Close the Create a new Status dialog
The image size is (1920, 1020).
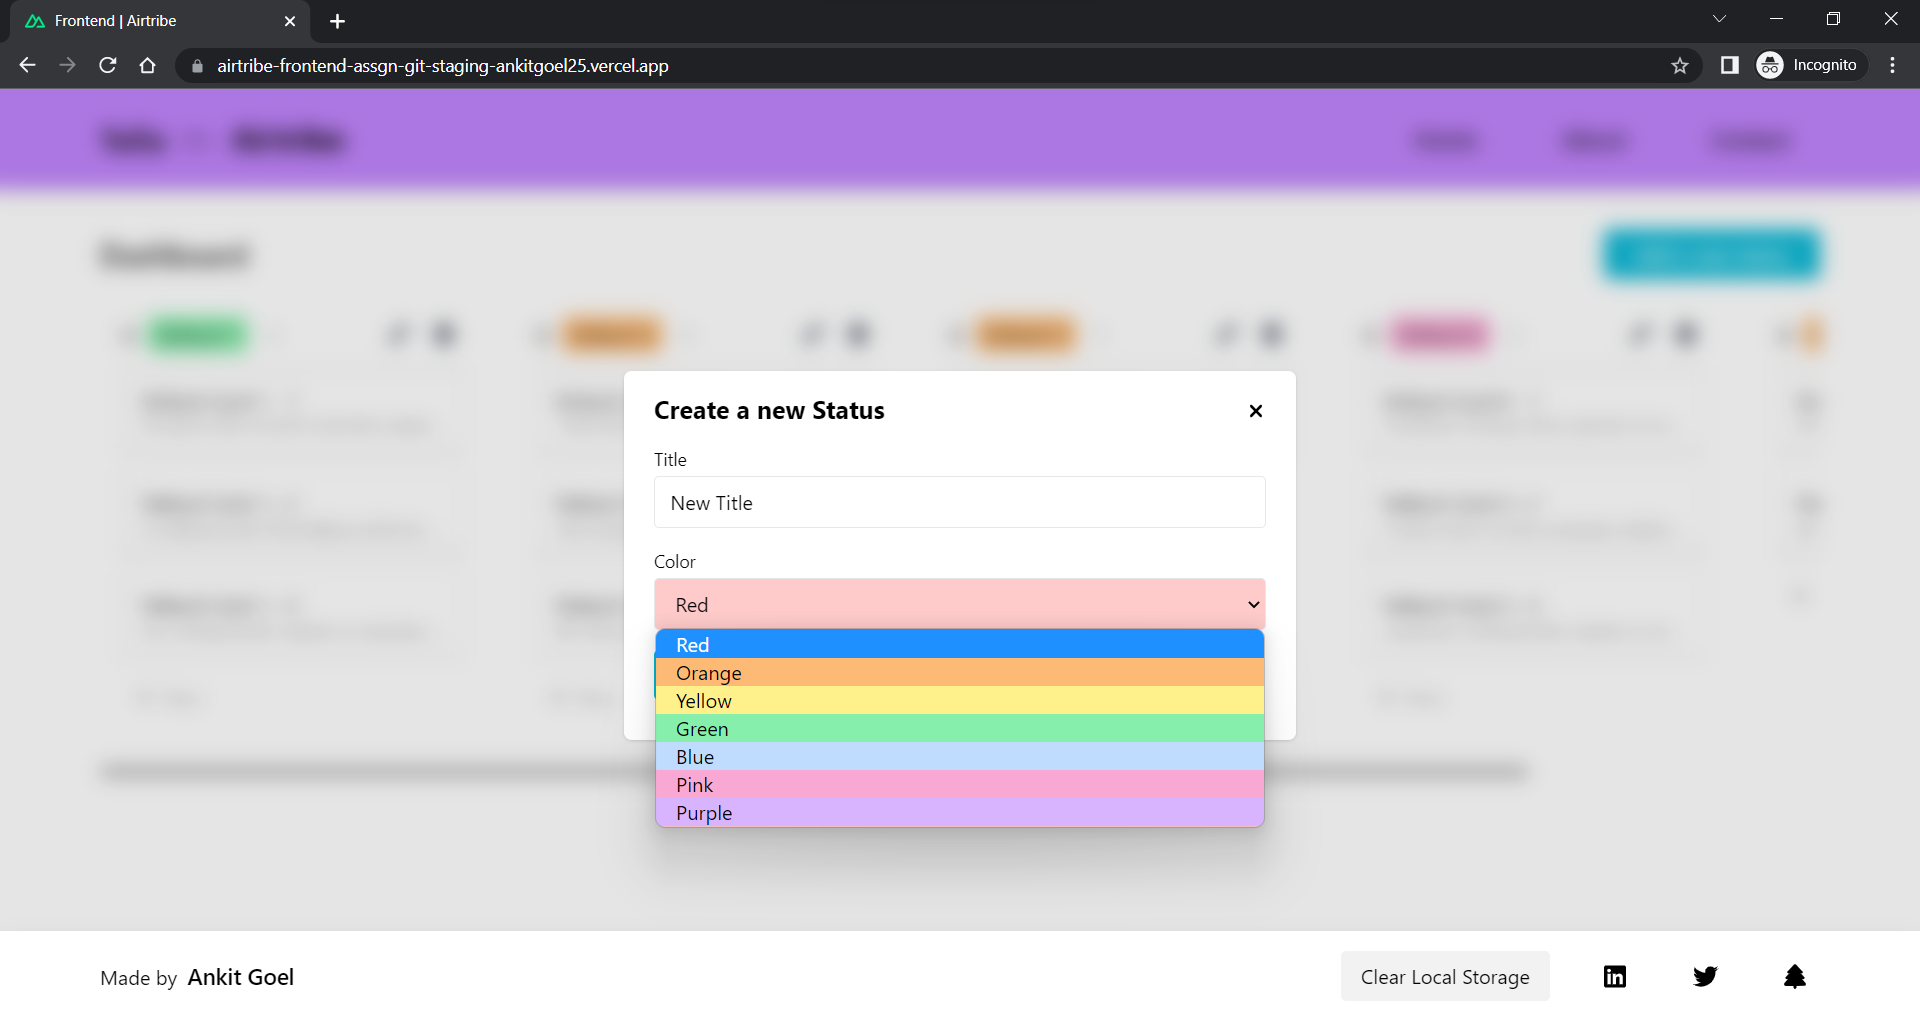pos(1255,410)
